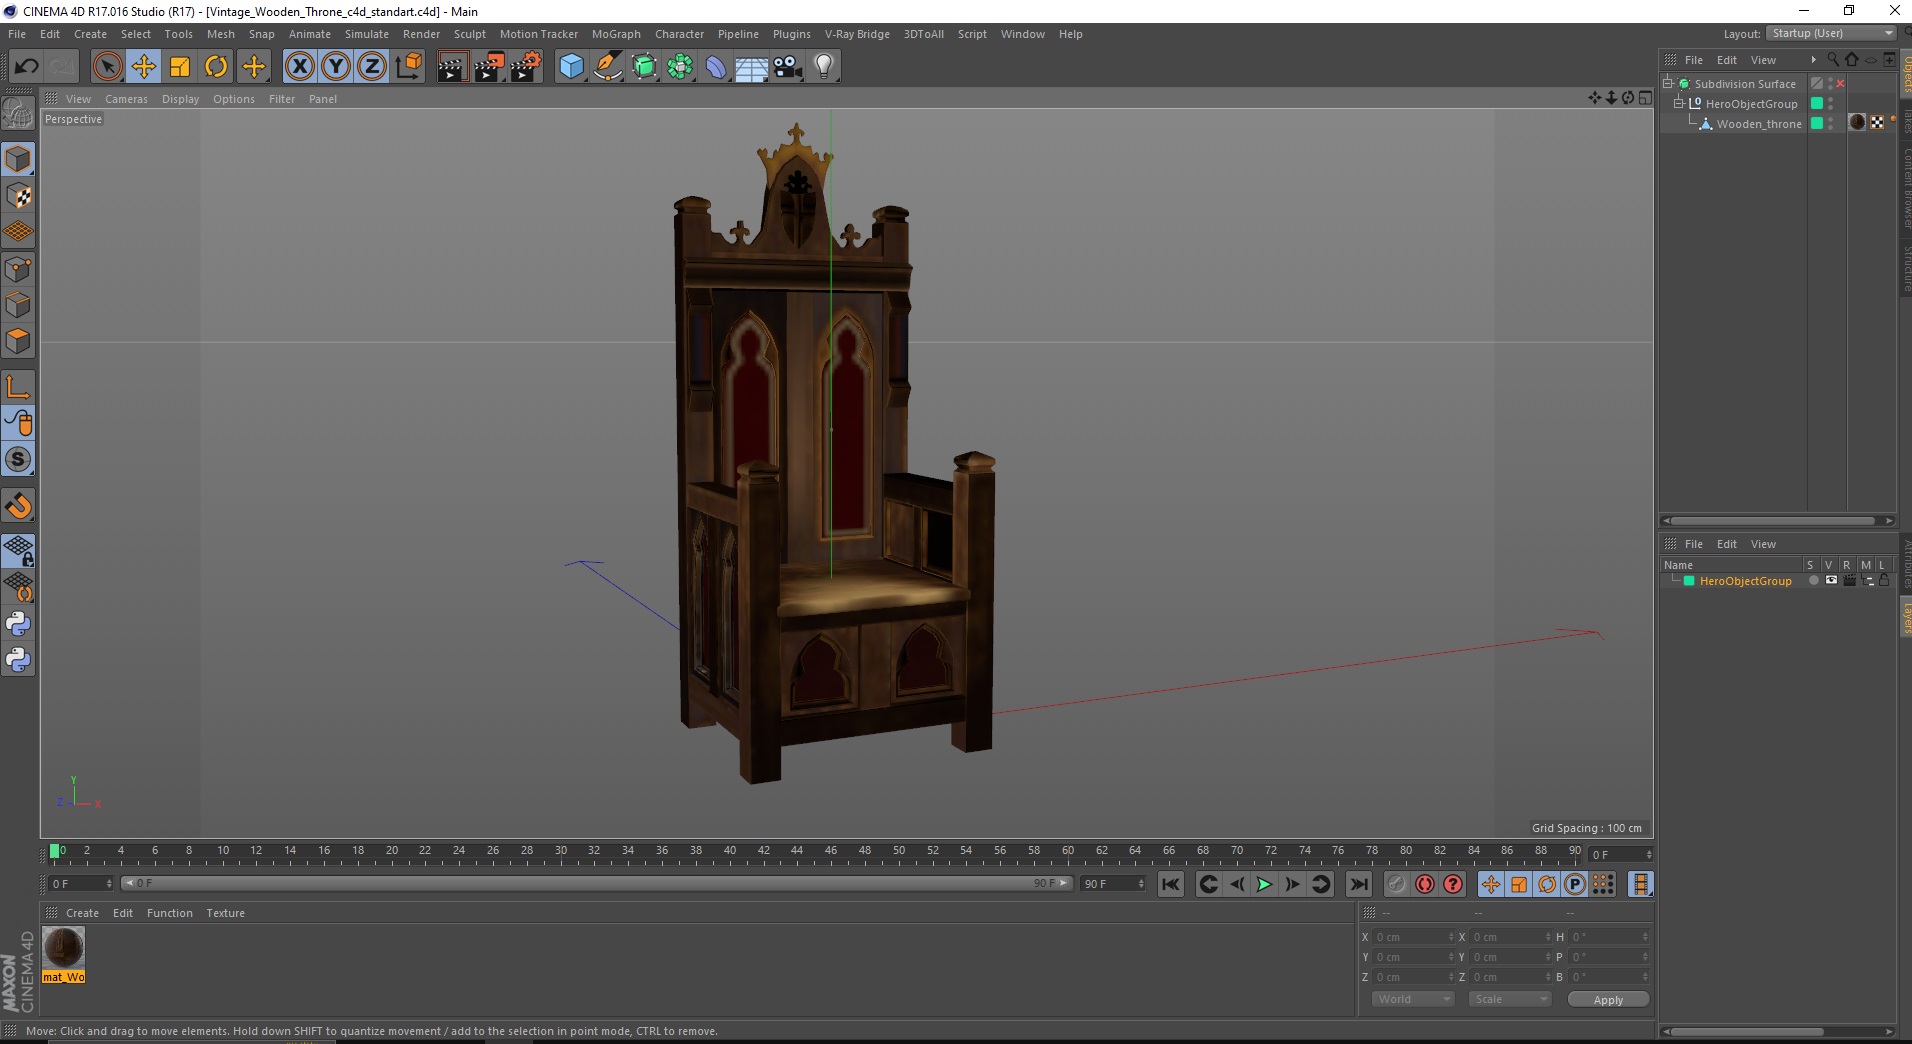Click Record Active Objects button

[1397, 884]
